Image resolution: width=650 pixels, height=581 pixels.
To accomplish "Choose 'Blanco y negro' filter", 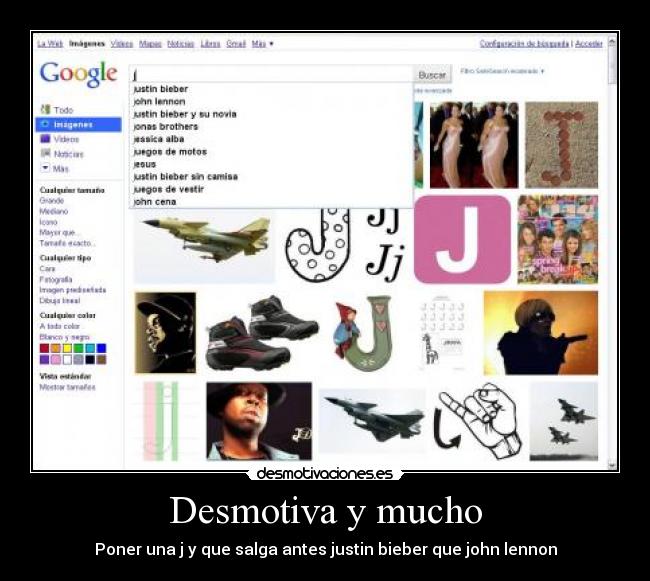I will [x=64, y=337].
